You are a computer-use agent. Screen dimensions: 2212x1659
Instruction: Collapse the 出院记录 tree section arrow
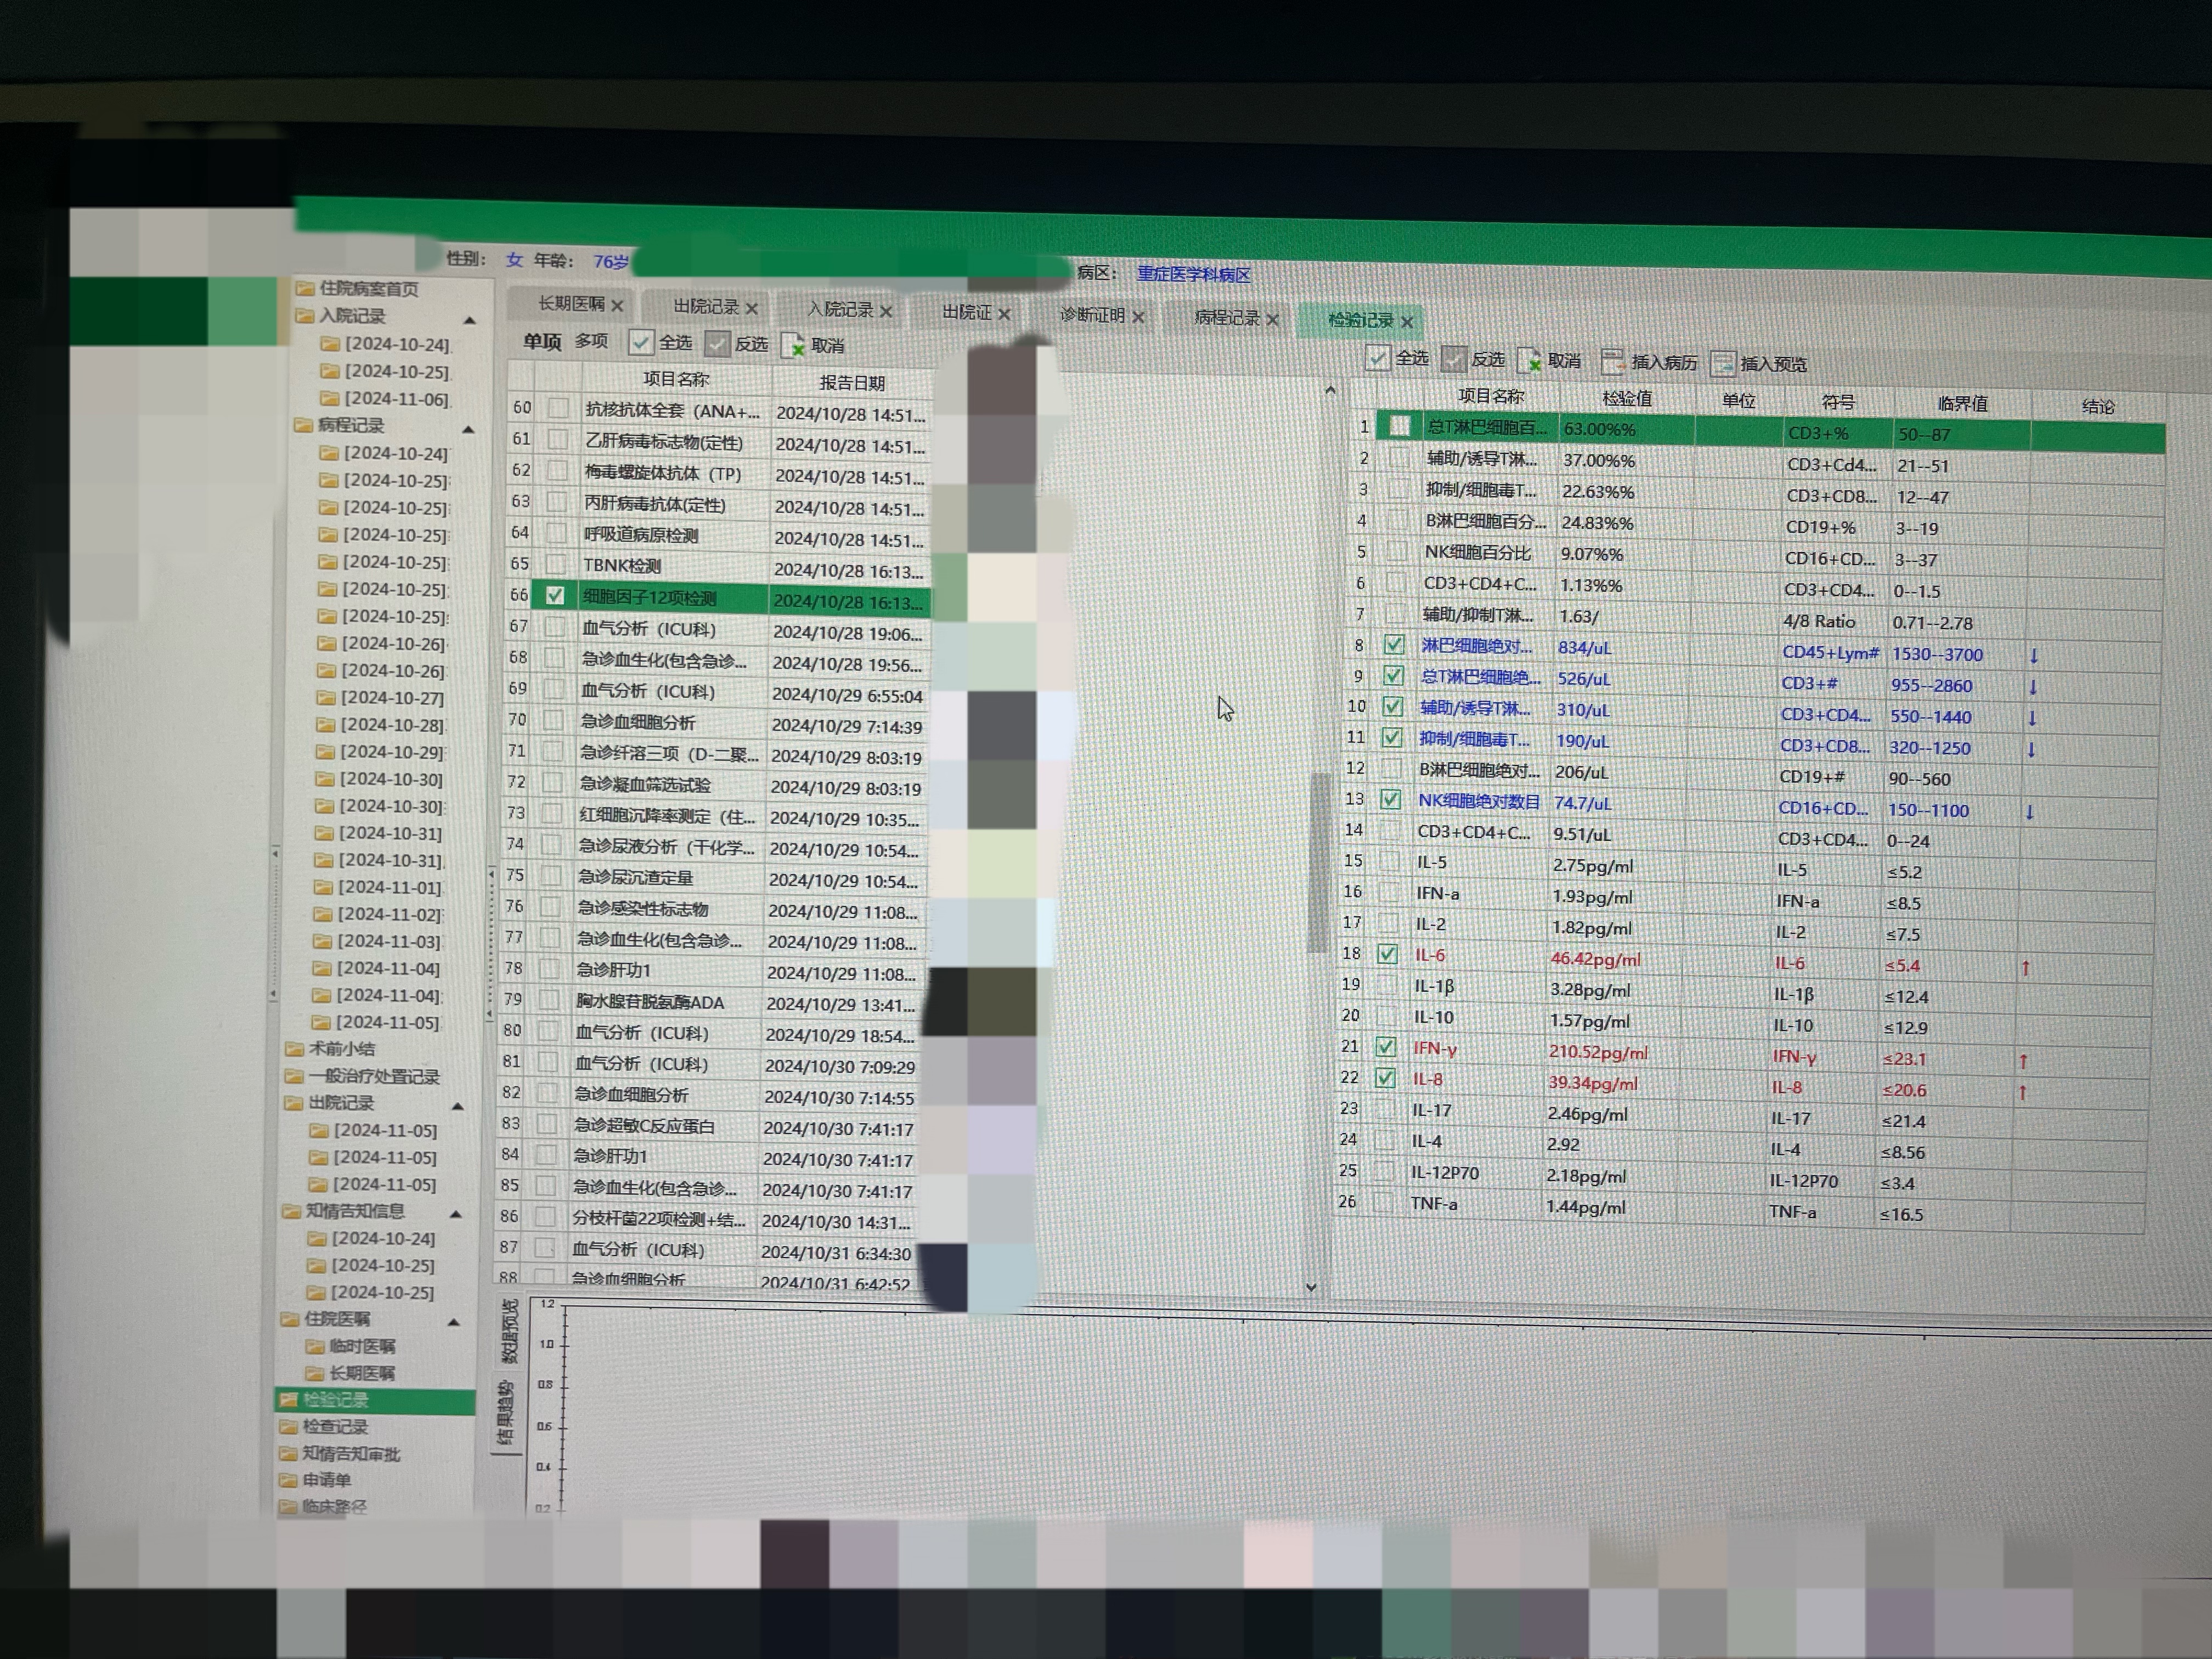[457, 1106]
